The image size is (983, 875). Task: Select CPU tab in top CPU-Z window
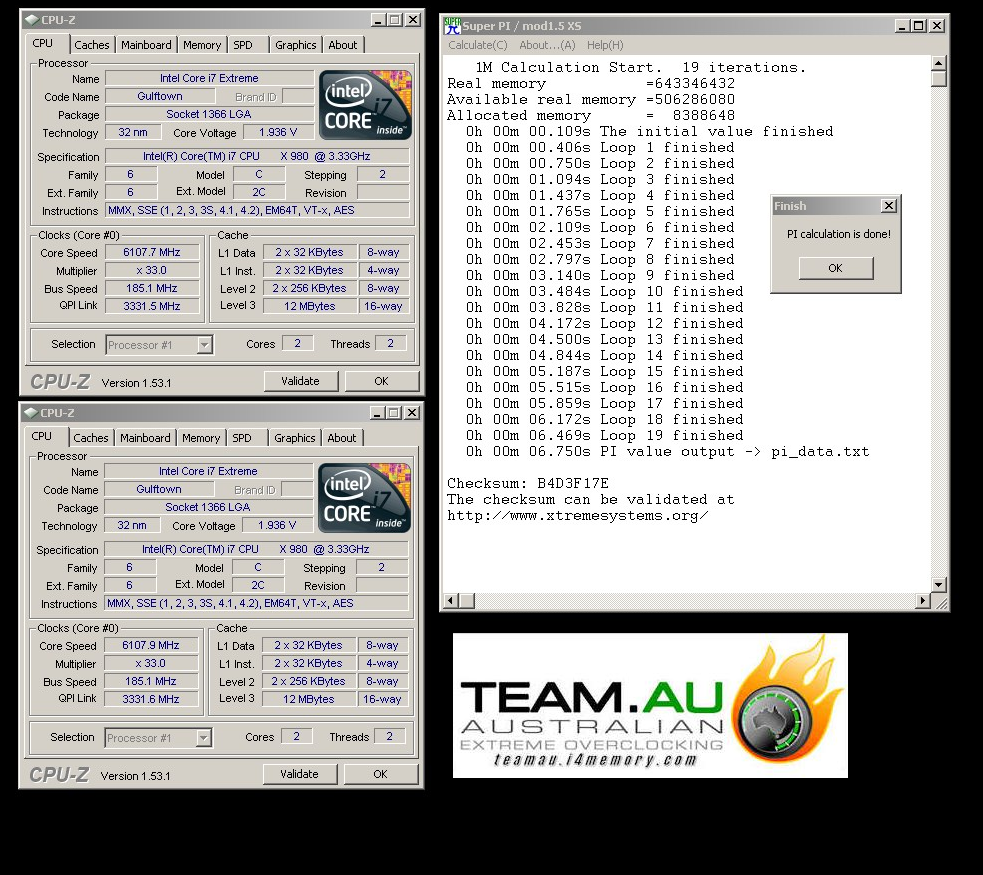coord(43,43)
